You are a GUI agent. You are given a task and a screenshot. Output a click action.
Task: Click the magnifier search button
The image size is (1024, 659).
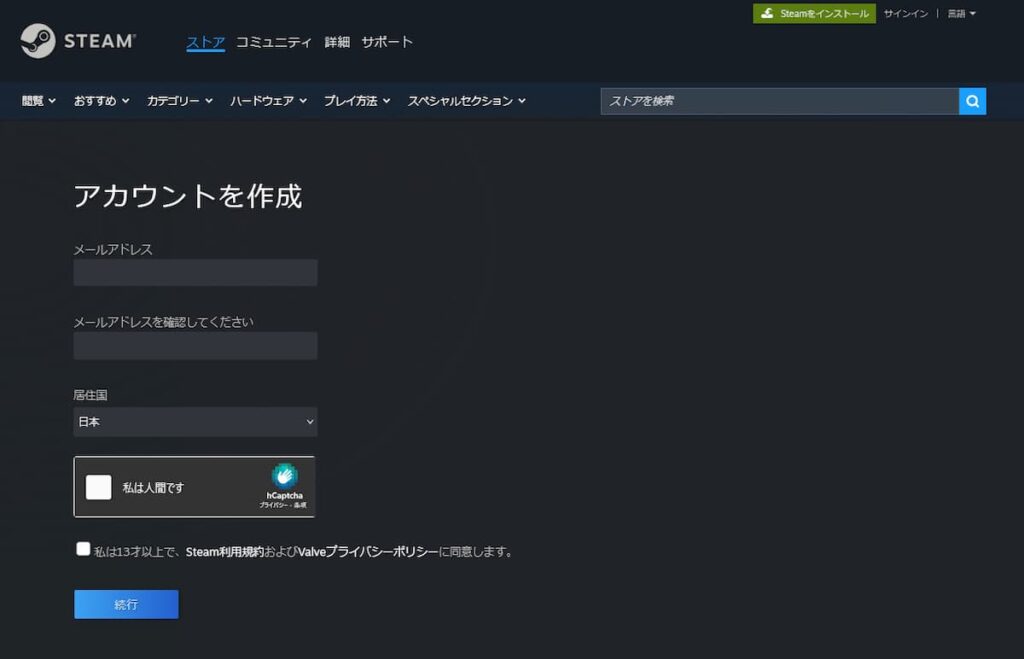tap(972, 101)
